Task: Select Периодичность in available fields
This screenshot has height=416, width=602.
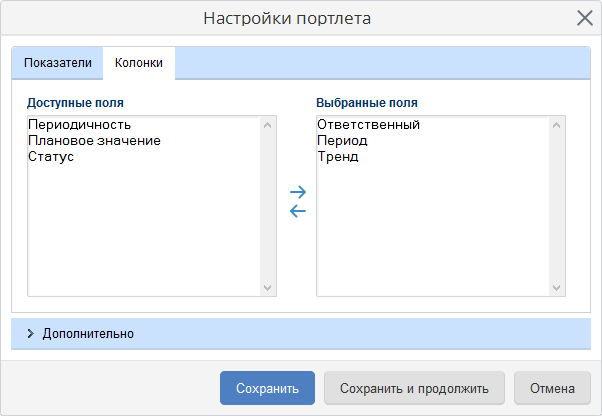Action: click(x=80, y=125)
